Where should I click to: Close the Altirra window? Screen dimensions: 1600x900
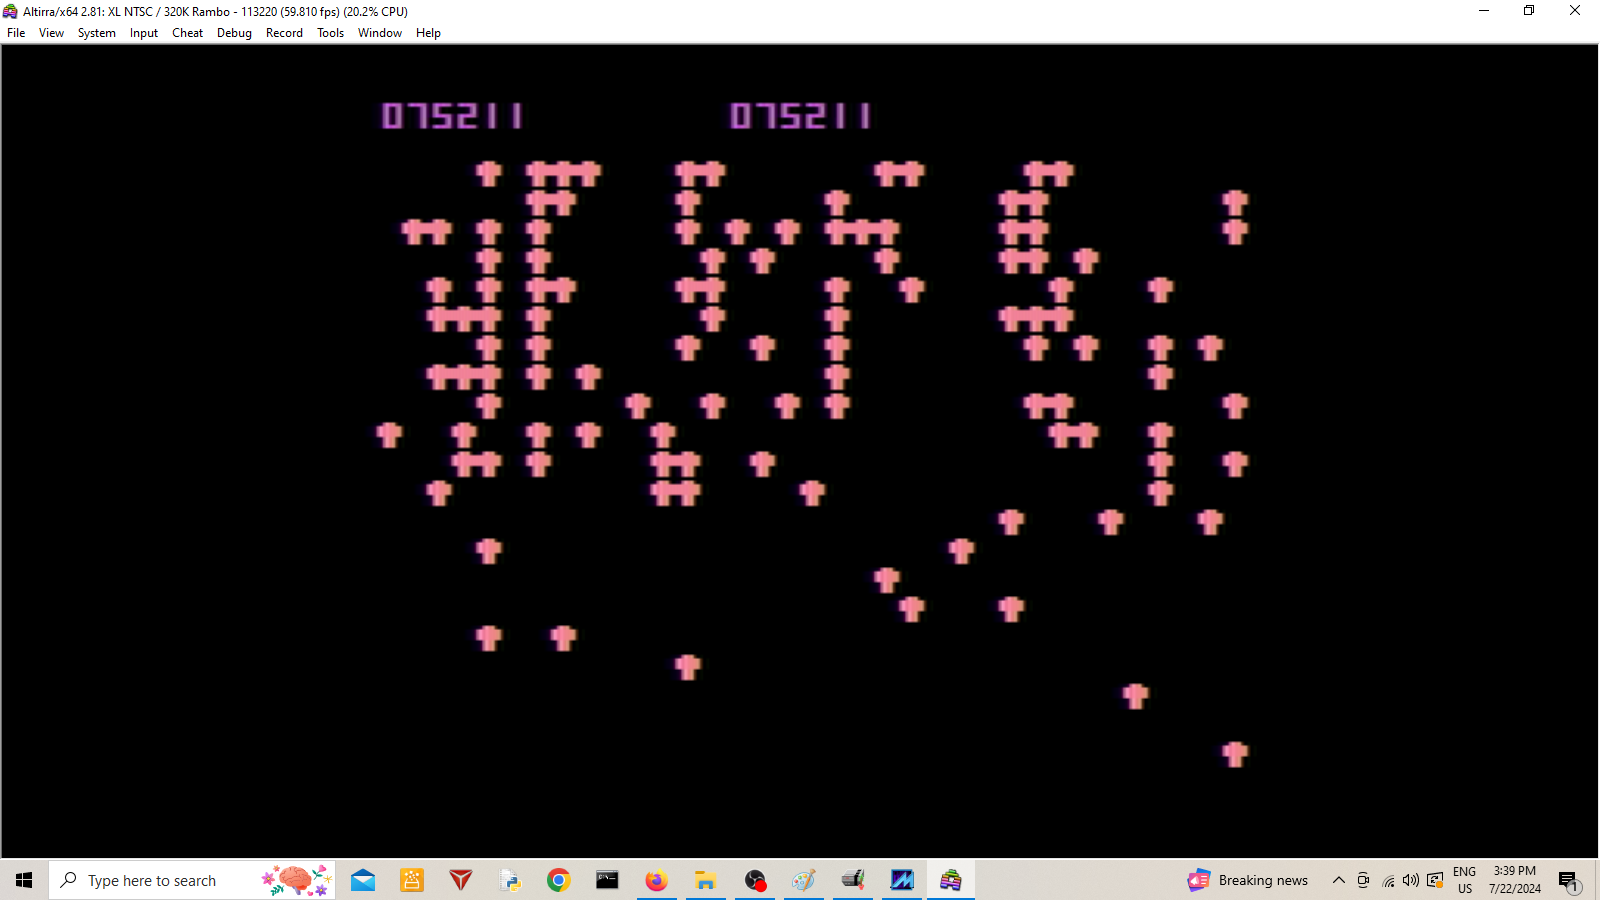tap(1575, 11)
